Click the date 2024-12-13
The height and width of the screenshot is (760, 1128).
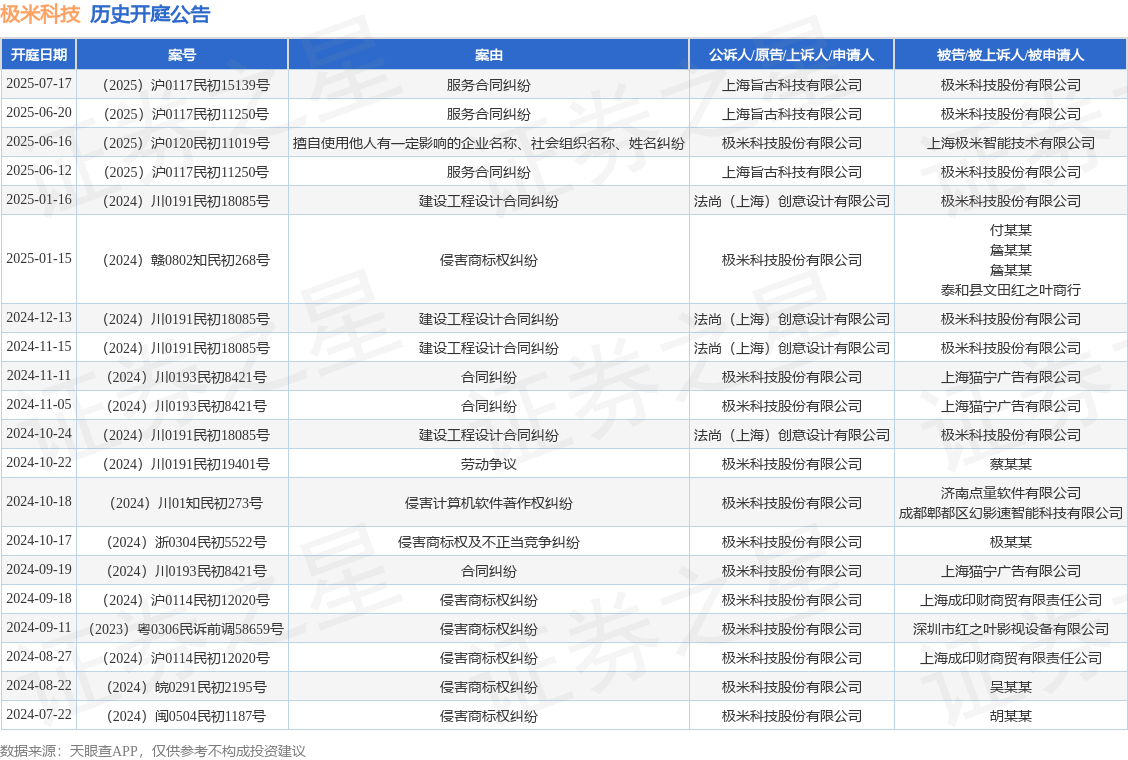39,317
